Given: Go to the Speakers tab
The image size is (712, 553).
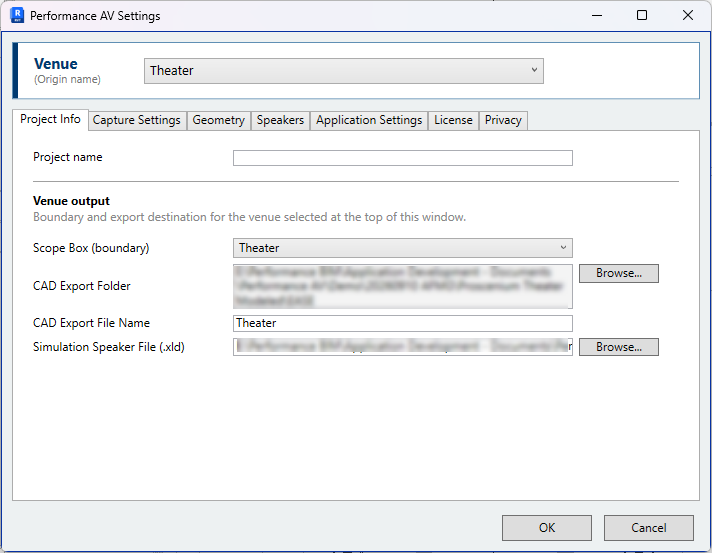Looking at the screenshot, I should pyautogui.click(x=280, y=120).
